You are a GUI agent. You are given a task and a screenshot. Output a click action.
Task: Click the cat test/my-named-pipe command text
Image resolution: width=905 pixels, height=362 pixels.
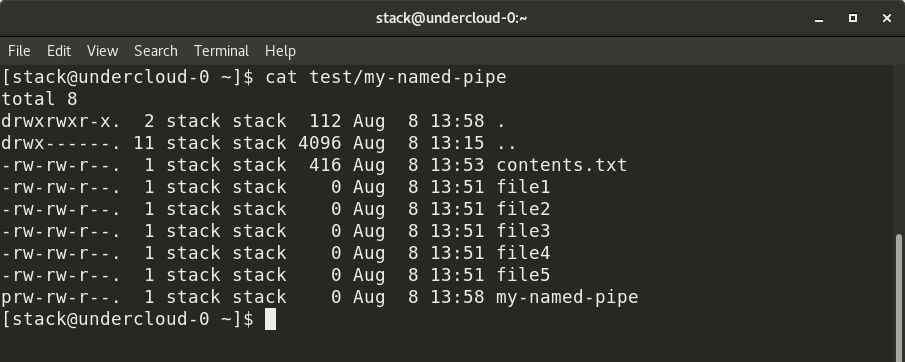(x=386, y=77)
